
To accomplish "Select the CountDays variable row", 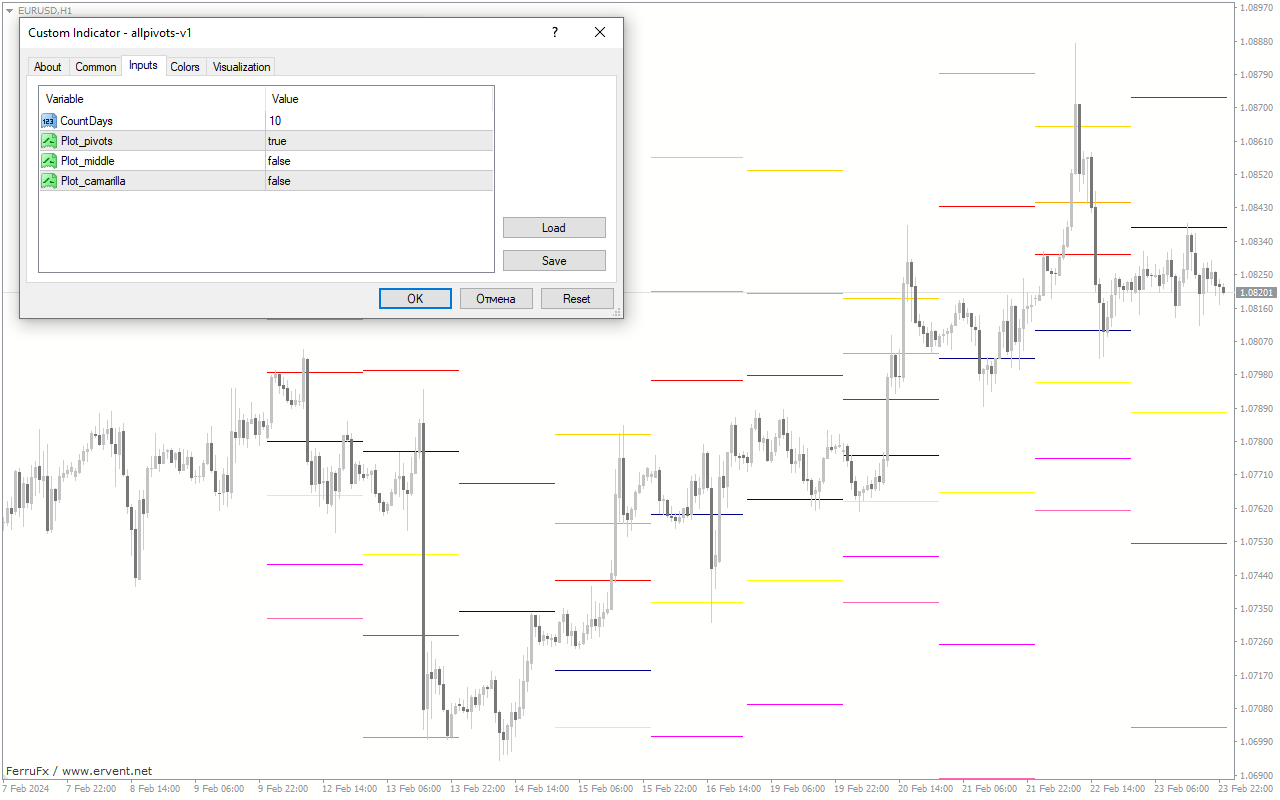I will click(266, 121).
